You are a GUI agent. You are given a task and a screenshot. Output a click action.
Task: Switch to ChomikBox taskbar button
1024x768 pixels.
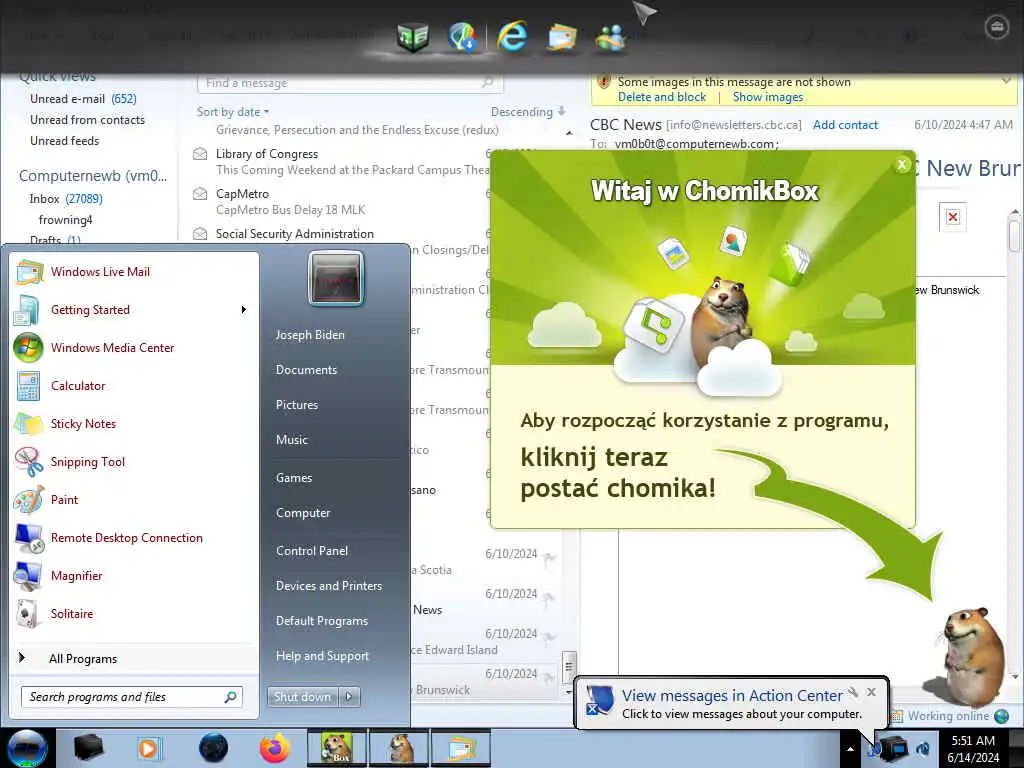click(x=336, y=748)
